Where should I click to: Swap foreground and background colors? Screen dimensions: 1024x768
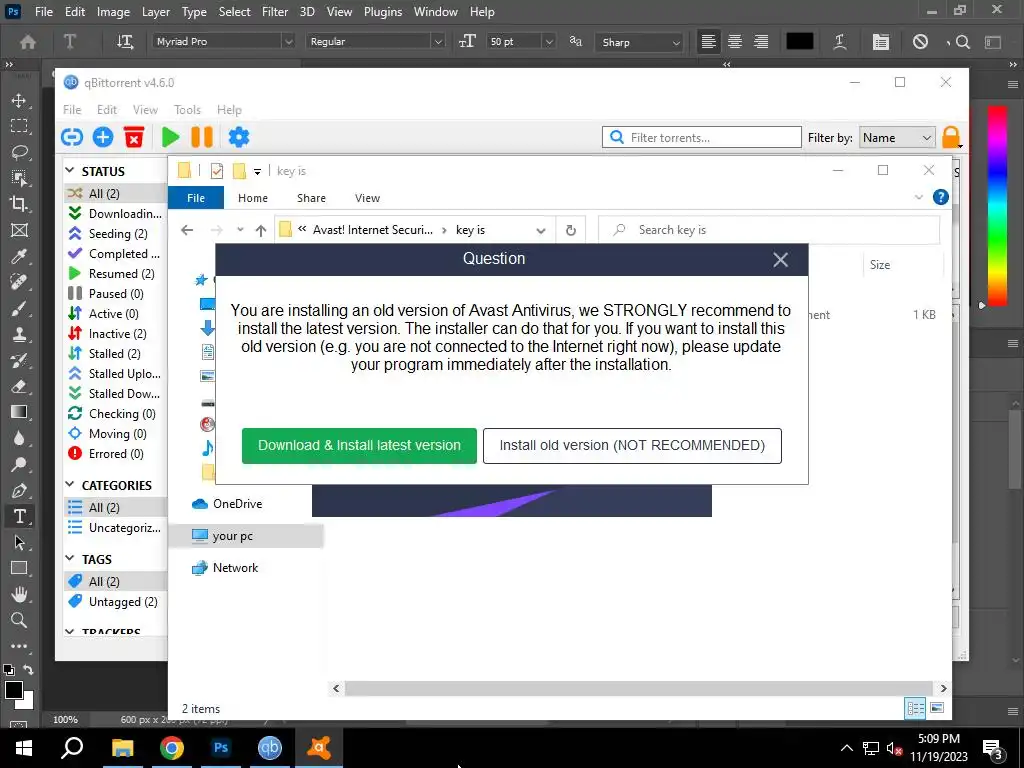point(28,670)
